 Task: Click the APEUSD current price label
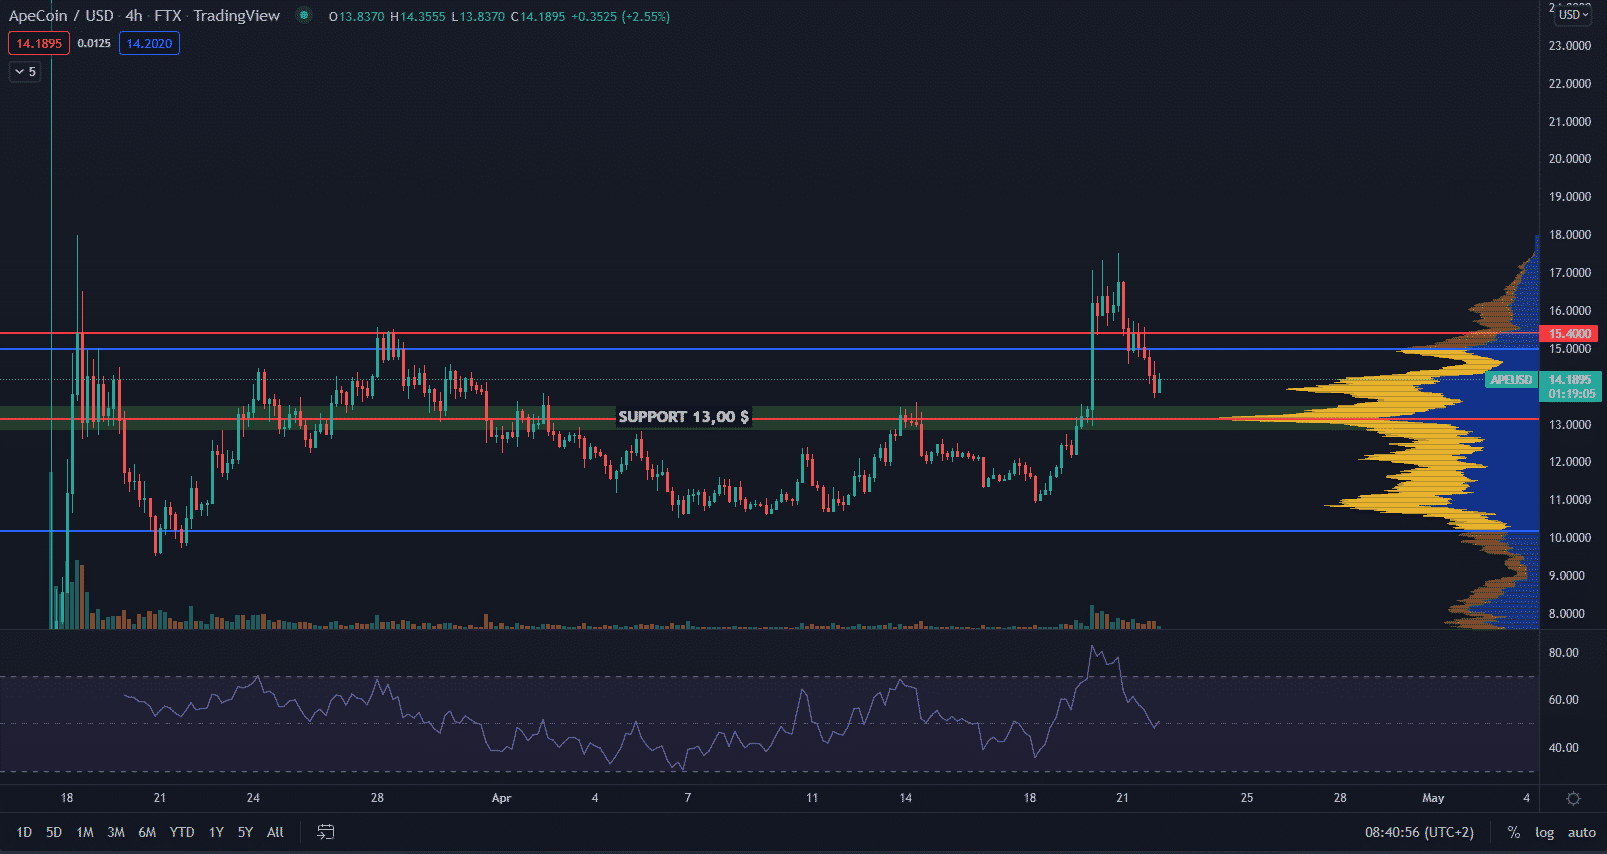point(1511,380)
